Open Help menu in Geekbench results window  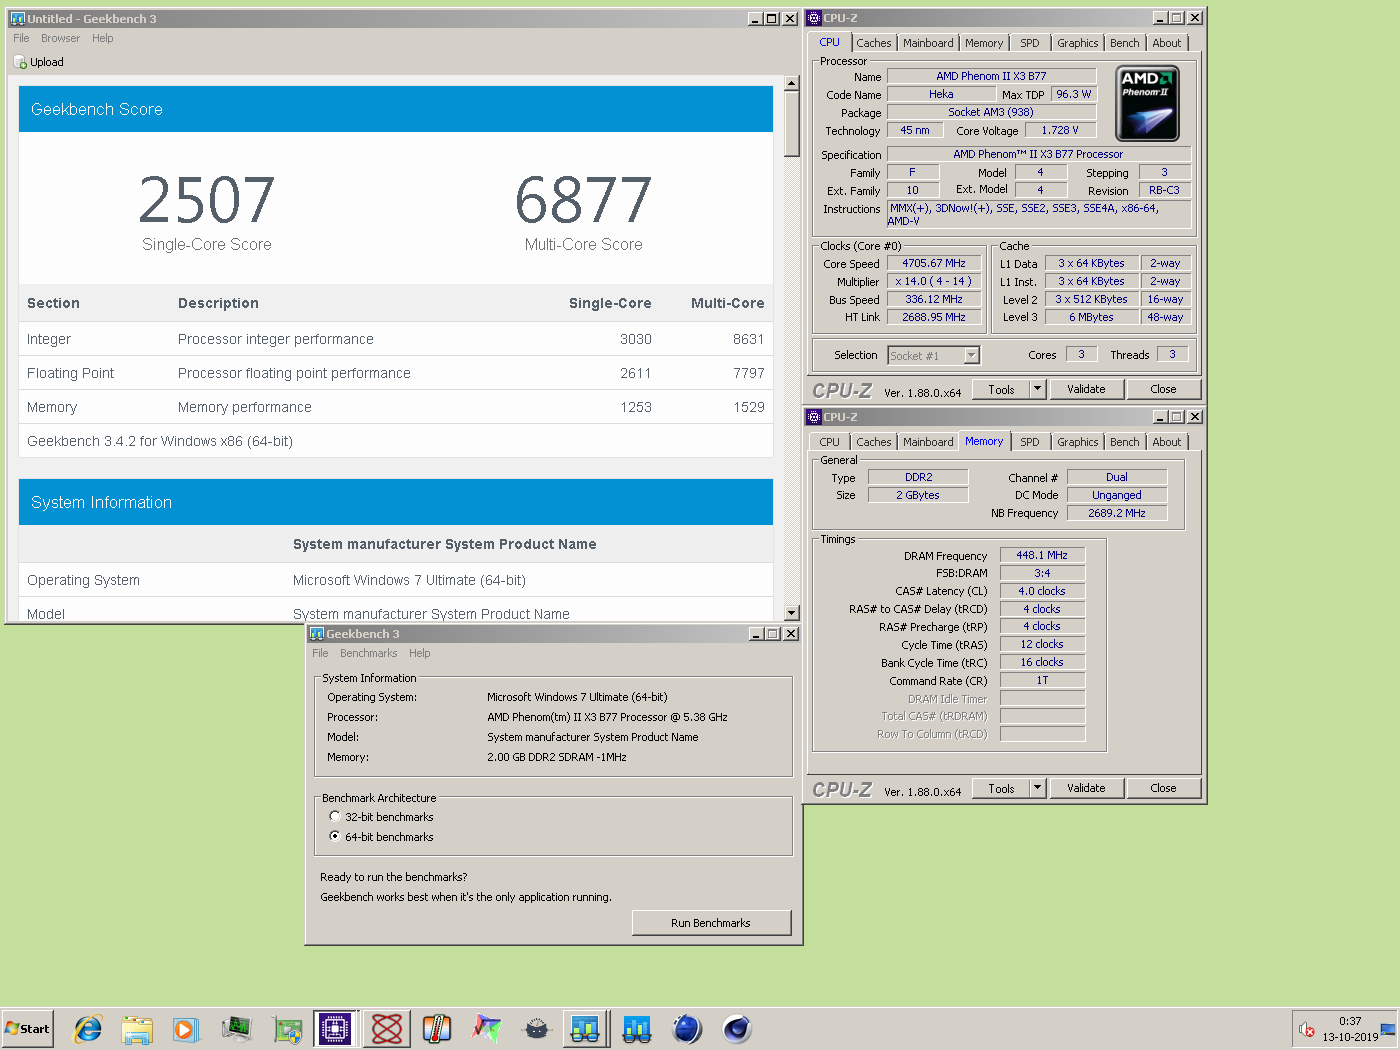(x=103, y=38)
